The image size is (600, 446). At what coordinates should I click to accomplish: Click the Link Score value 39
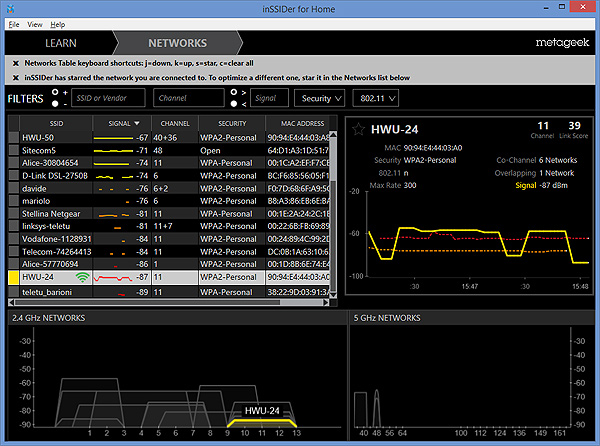pyautogui.click(x=574, y=125)
